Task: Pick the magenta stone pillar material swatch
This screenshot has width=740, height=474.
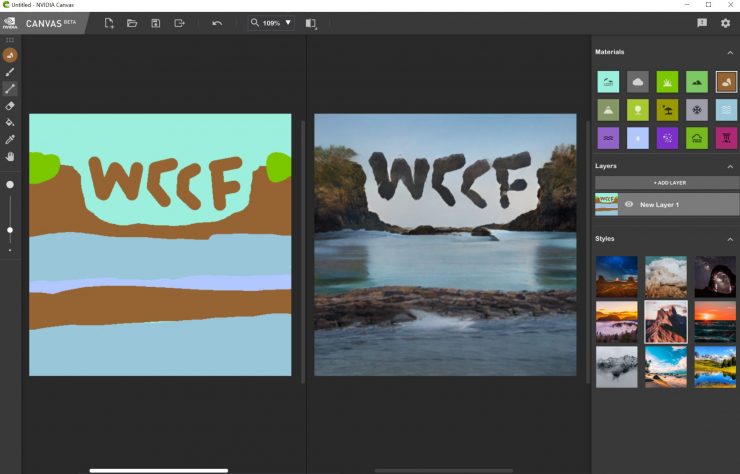Action: [x=726, y=138]
